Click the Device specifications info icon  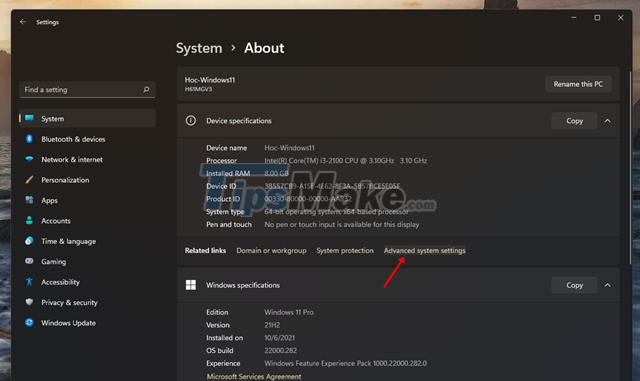(x=191, y=120)
